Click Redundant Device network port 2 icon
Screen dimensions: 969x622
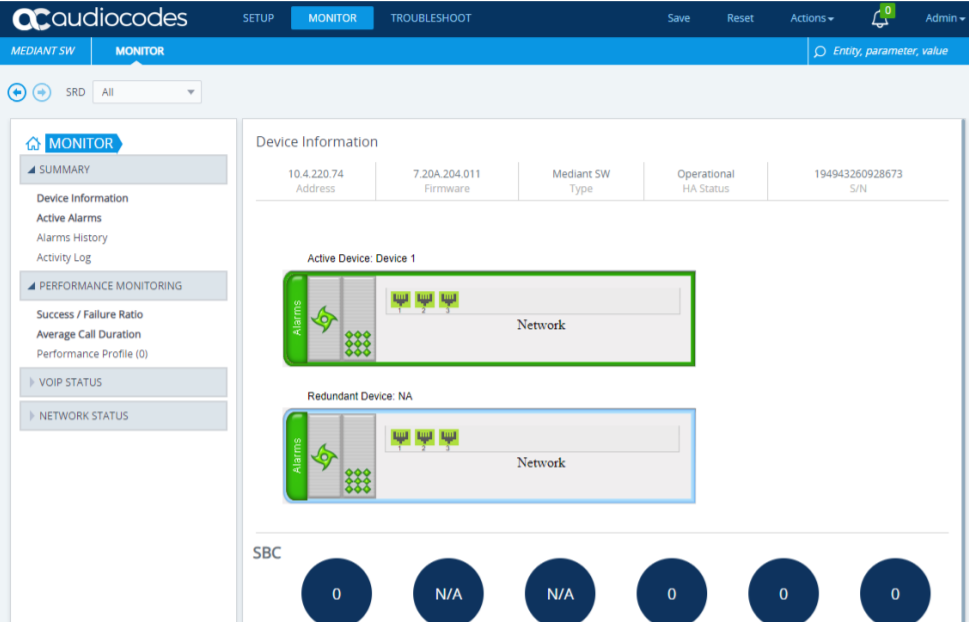coord(425,438)
